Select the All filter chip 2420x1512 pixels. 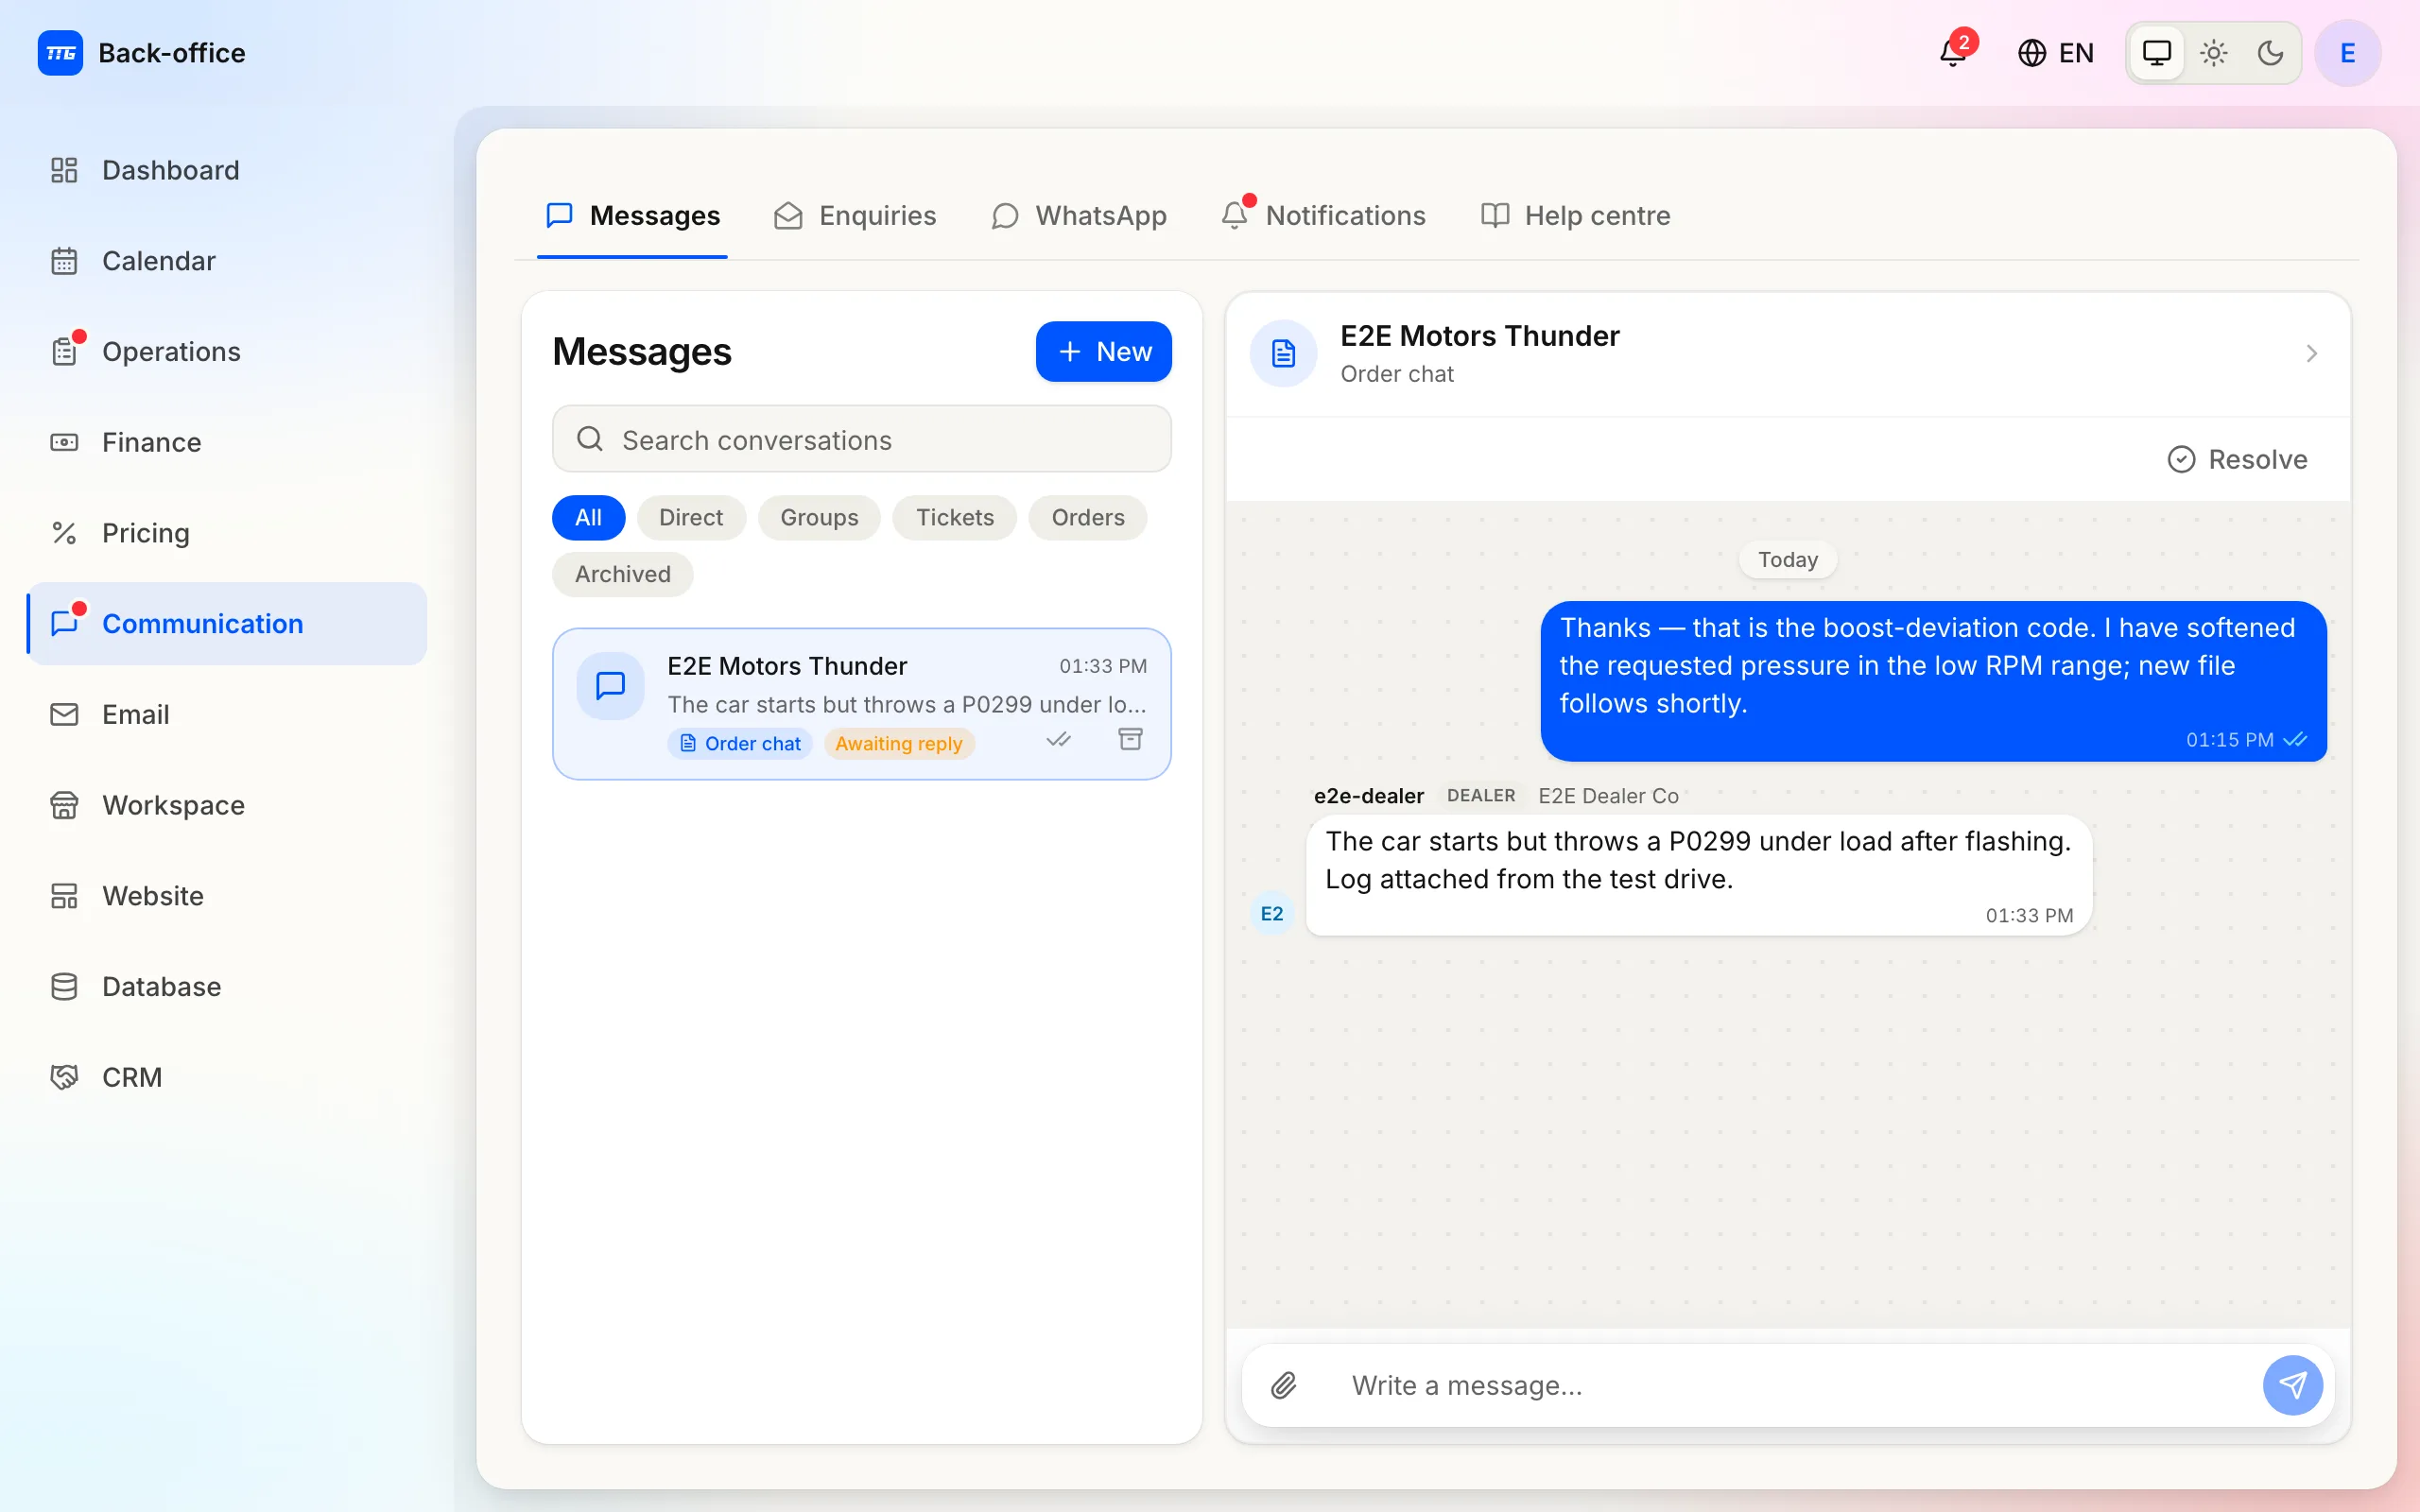pos(588,518)
